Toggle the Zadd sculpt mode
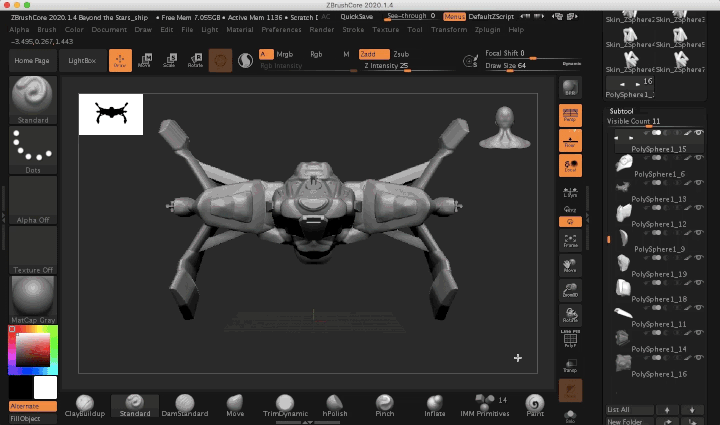Image resolution: width=720 pixels, height=425 pixels. [x=373, y=53]
